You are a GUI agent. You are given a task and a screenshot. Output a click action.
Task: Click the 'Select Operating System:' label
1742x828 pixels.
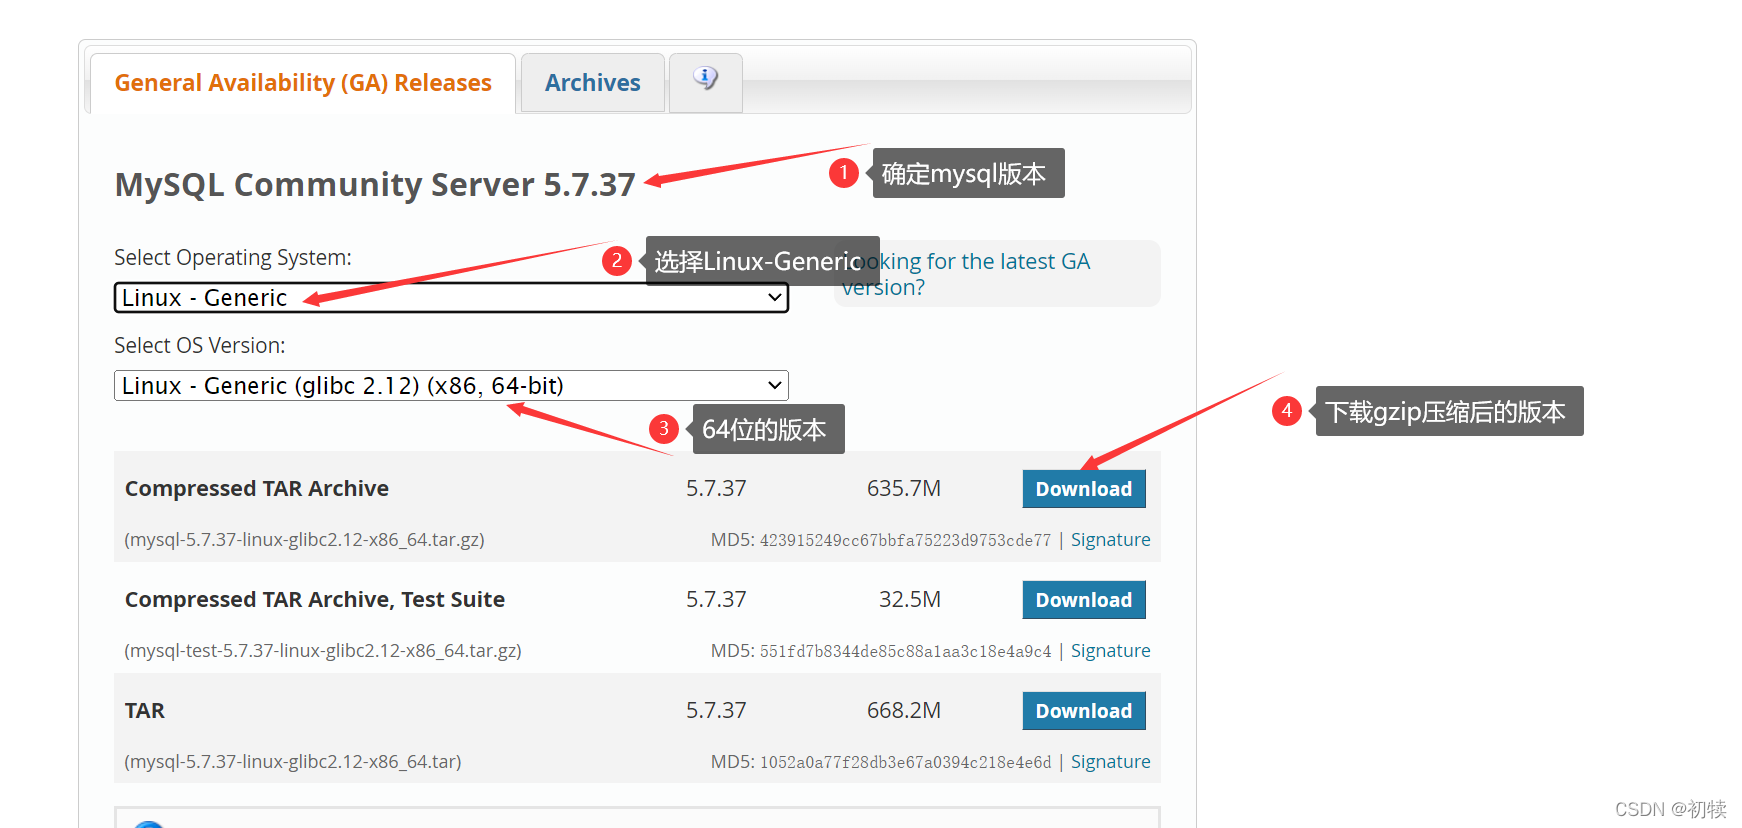pyautogui.click(x=233, y=258)
